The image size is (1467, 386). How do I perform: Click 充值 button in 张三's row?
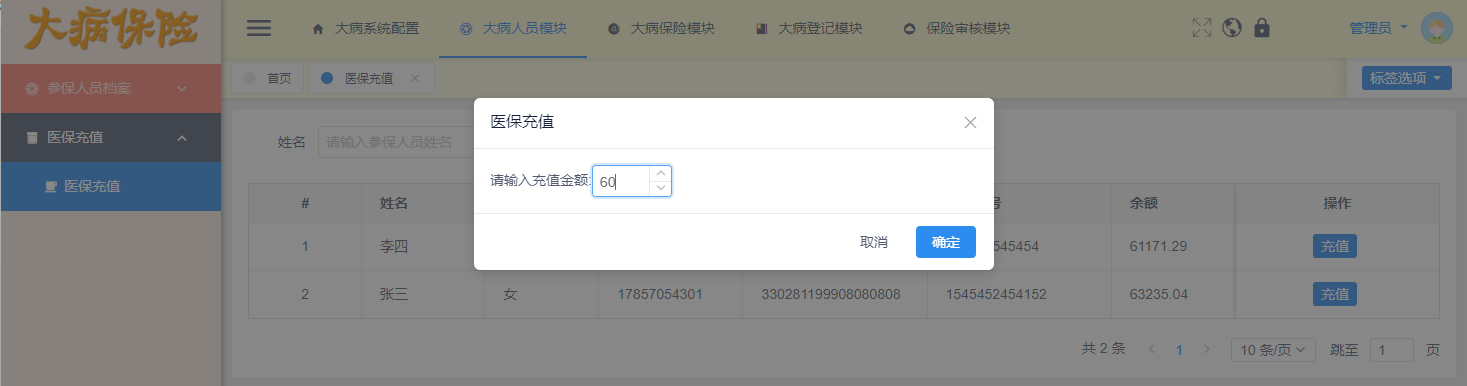(1335, 294)
